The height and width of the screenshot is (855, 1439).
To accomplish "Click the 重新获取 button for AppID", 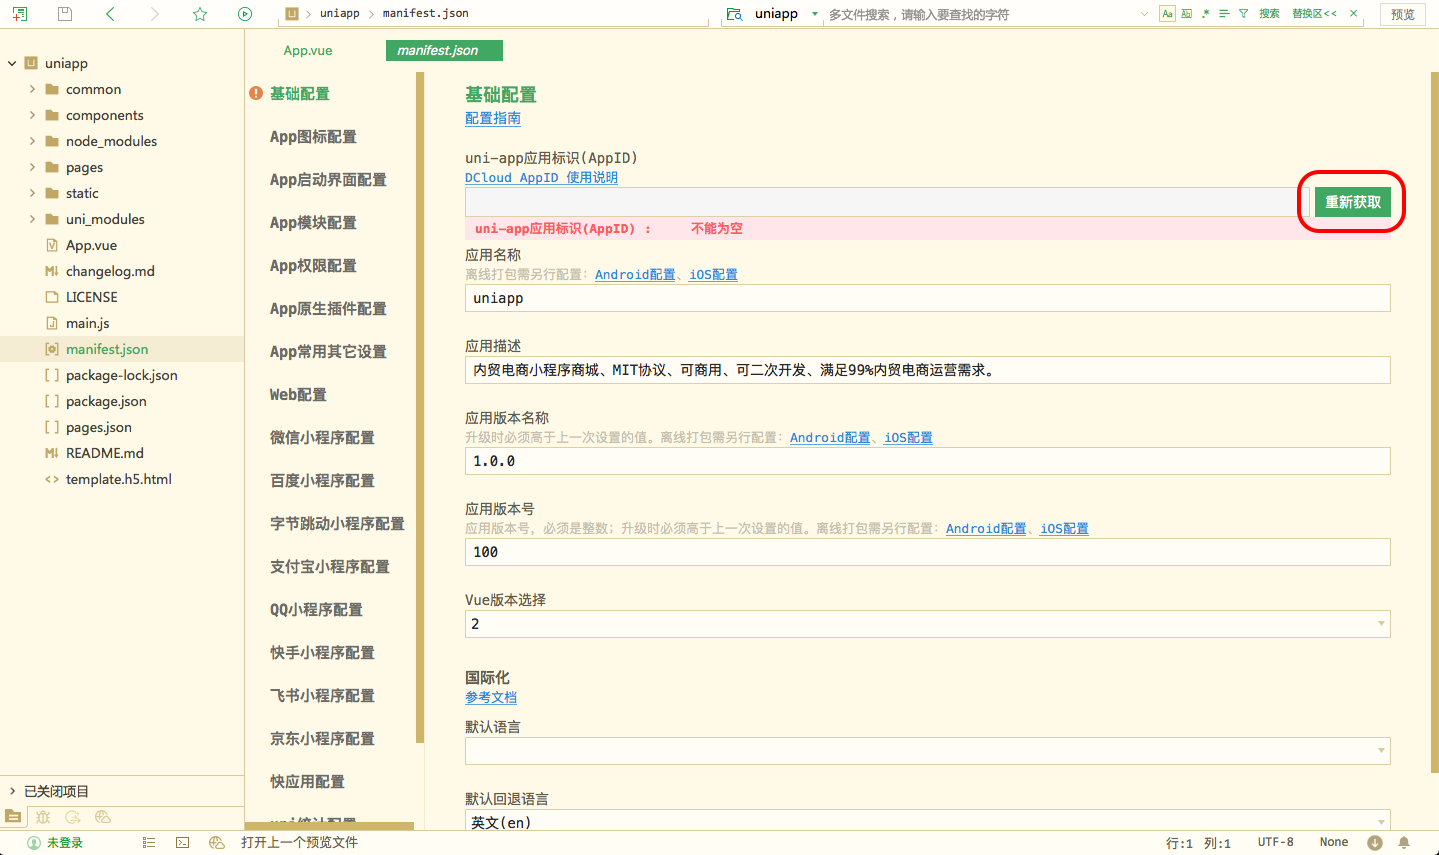I will pyautogui.click(x=1352, y=202).
